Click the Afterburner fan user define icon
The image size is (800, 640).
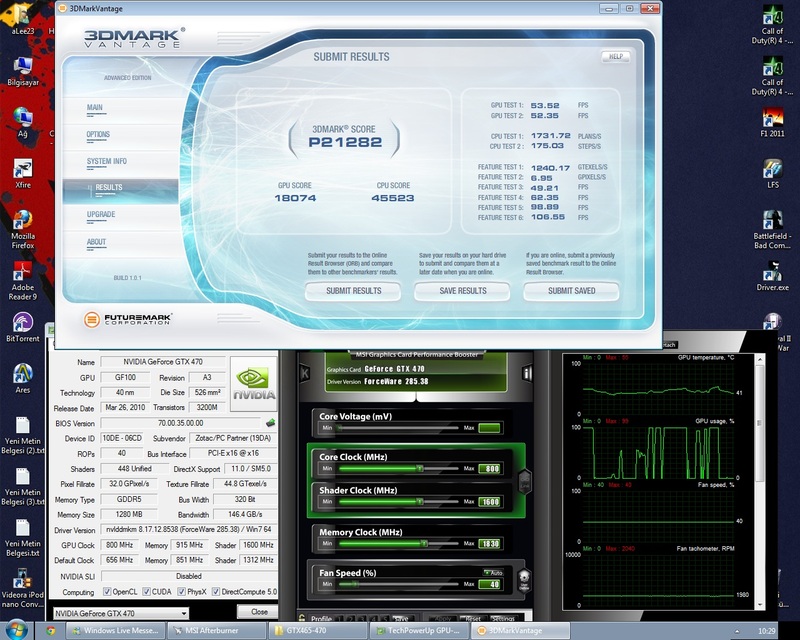[523, 581]
